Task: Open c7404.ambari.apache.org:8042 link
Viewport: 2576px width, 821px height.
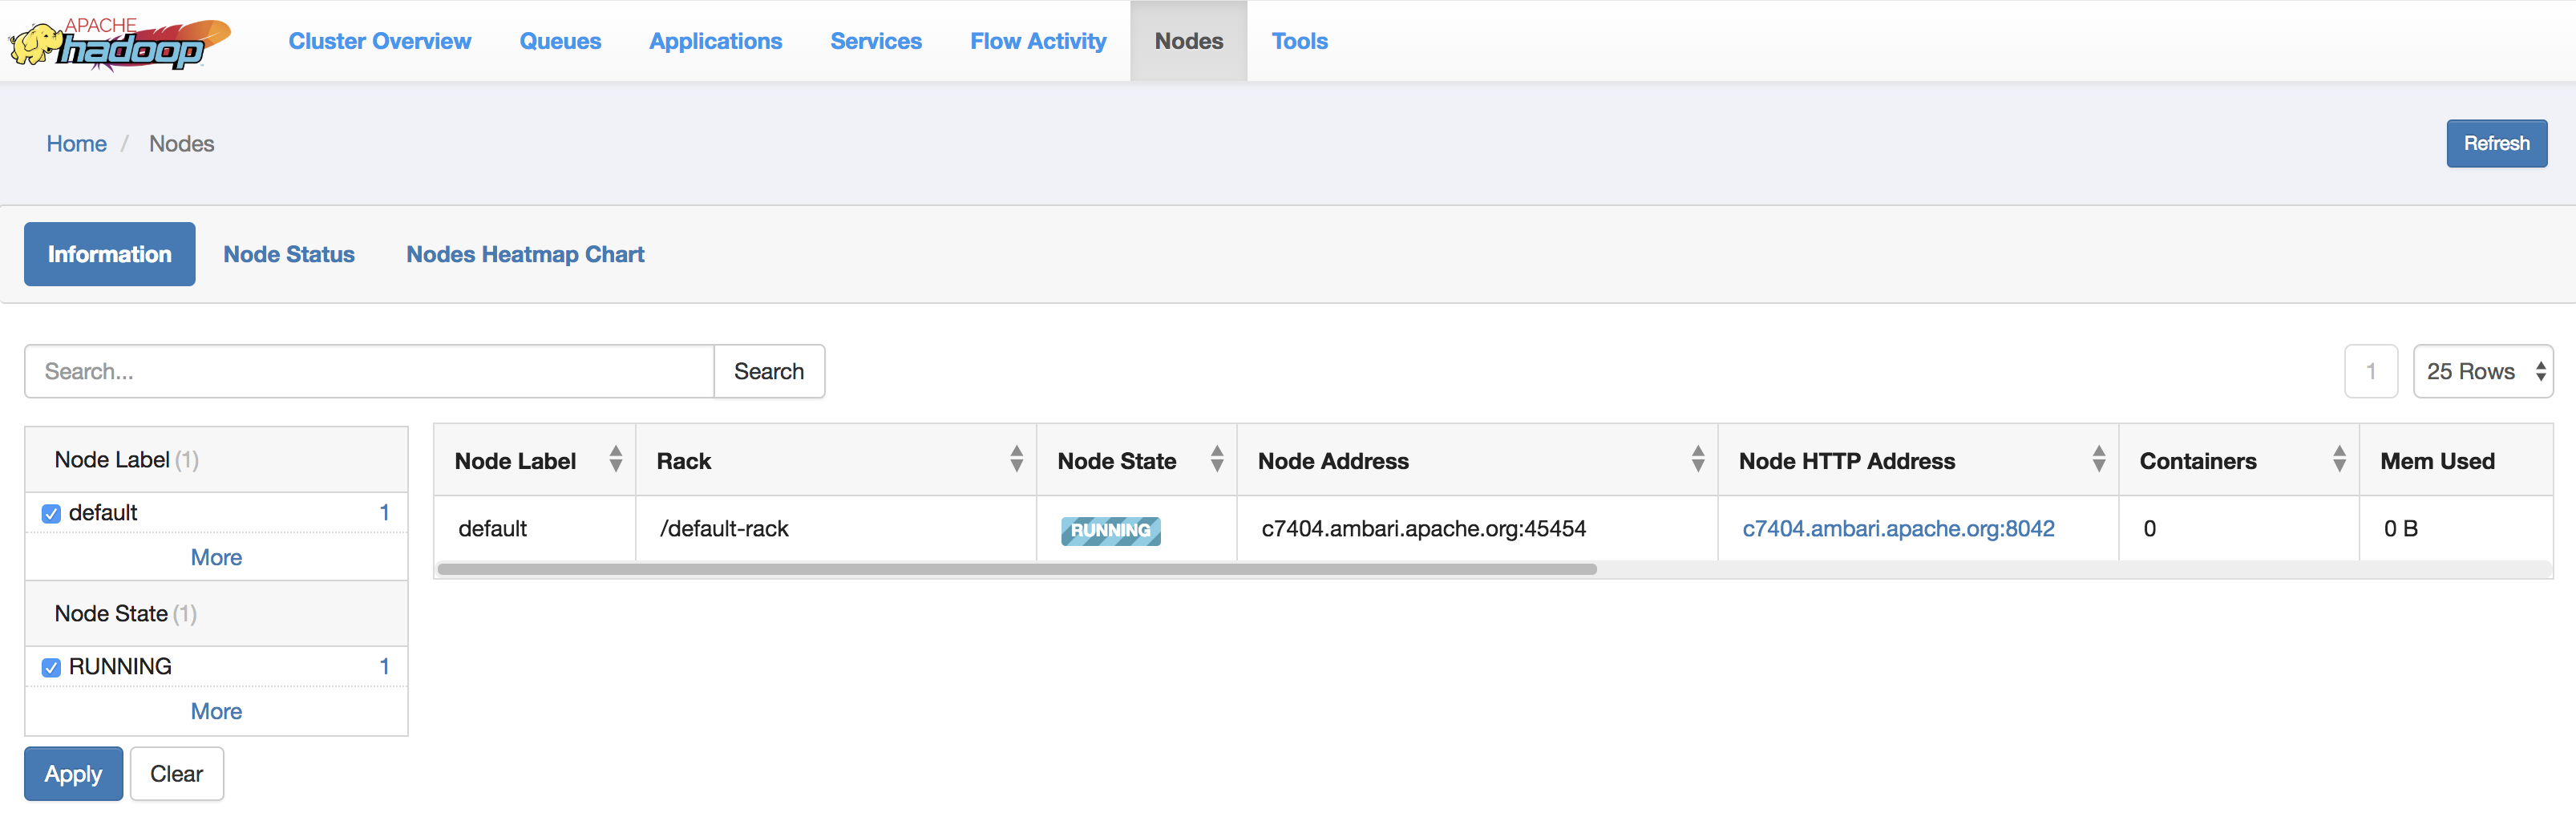Action: [x=1897, y=529]
